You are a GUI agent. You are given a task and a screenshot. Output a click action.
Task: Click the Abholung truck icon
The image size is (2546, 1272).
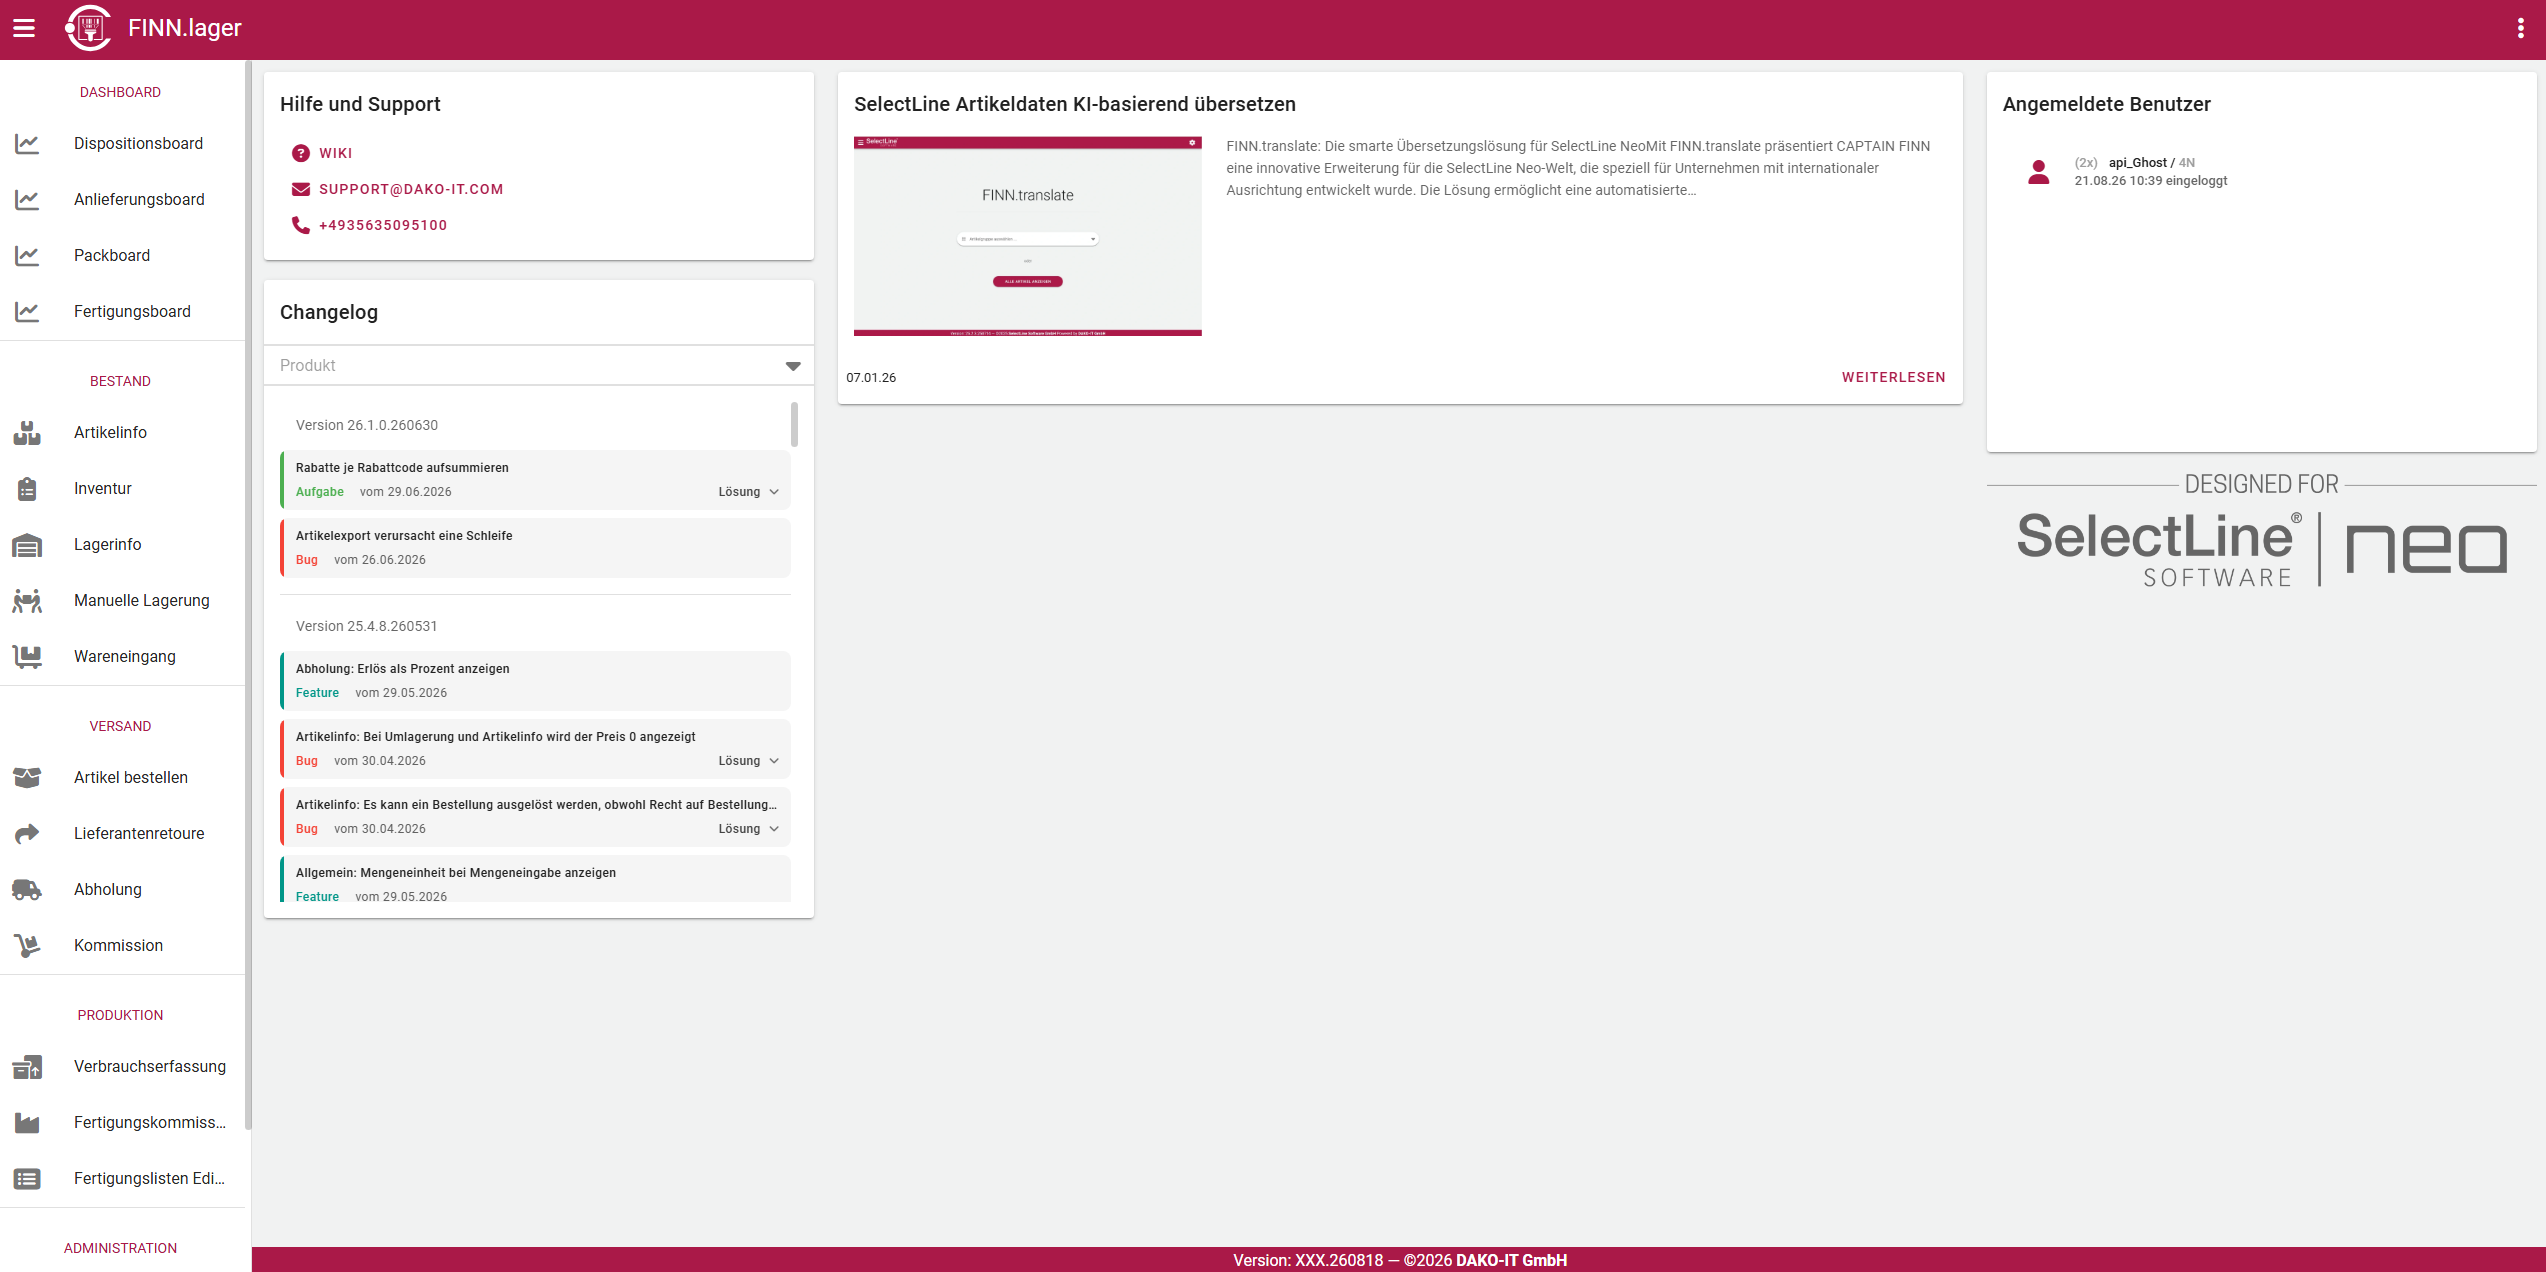(27, 890)
